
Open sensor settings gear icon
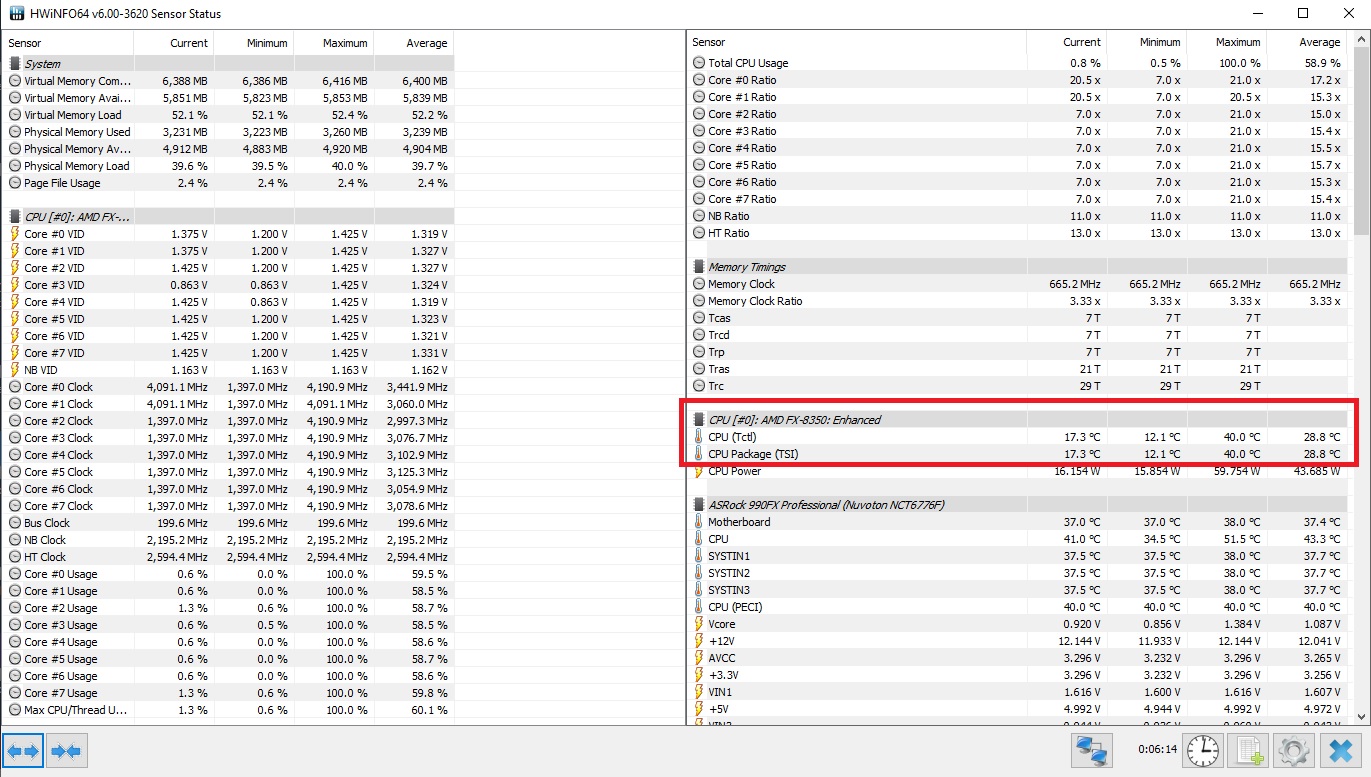1294,750
